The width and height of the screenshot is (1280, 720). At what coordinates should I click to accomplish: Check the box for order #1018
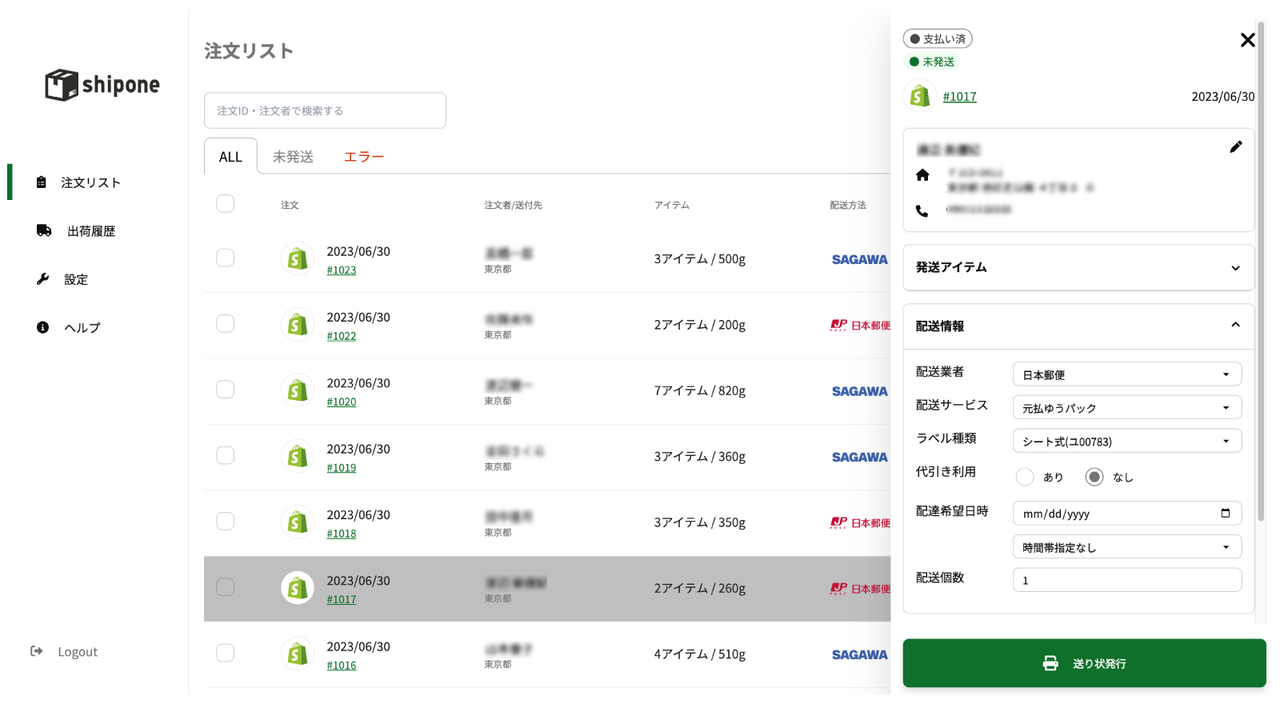click(x=225, y=522)
